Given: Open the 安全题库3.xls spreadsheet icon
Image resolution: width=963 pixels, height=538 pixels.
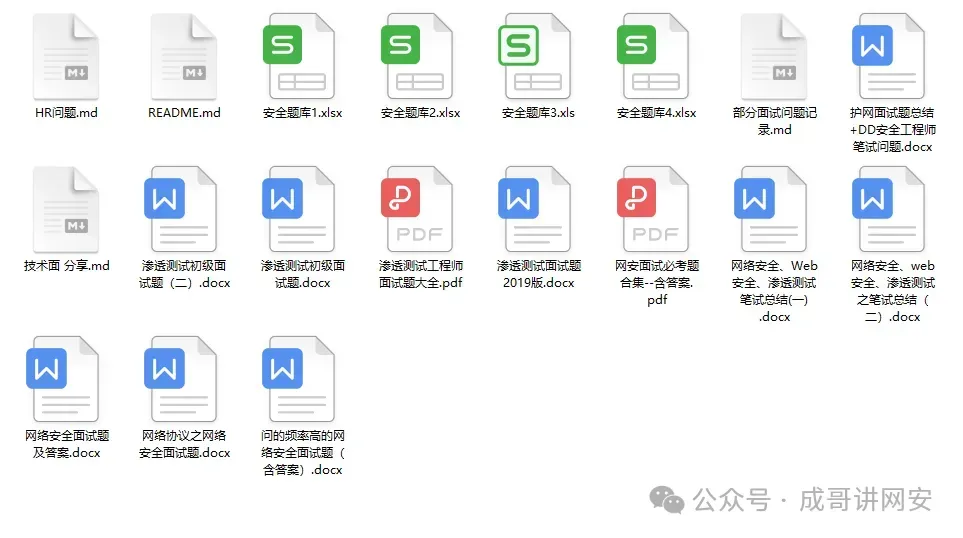Looking at the screenshot, I should (534, 57).
